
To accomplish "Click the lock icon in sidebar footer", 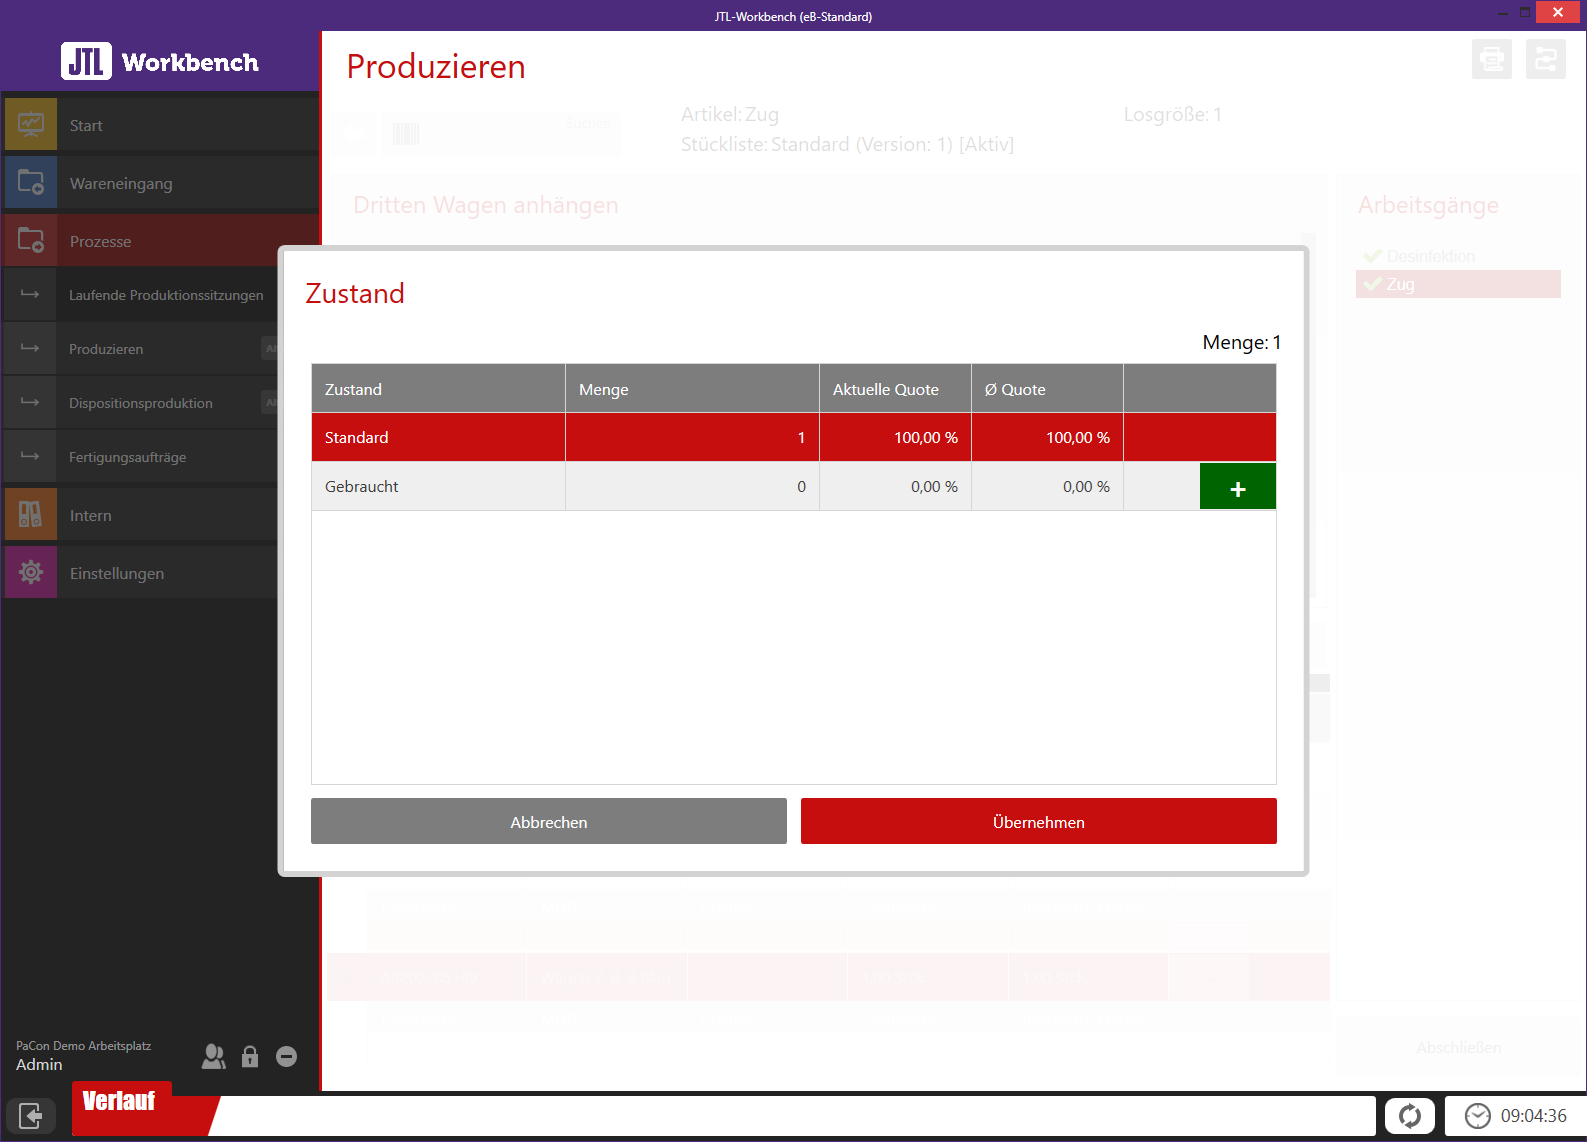I will [250, 1056].
